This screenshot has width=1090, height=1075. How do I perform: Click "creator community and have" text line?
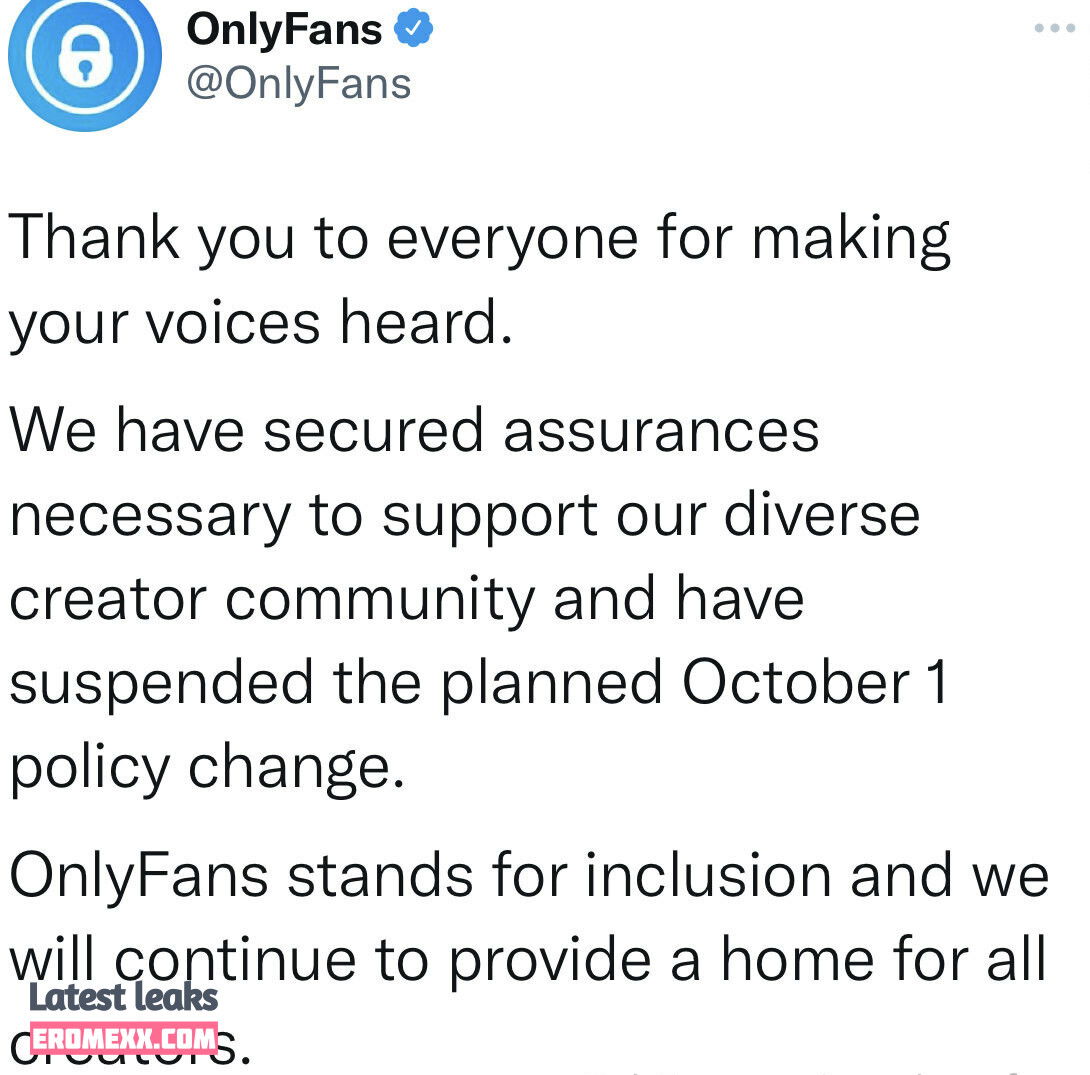point(407,599)
